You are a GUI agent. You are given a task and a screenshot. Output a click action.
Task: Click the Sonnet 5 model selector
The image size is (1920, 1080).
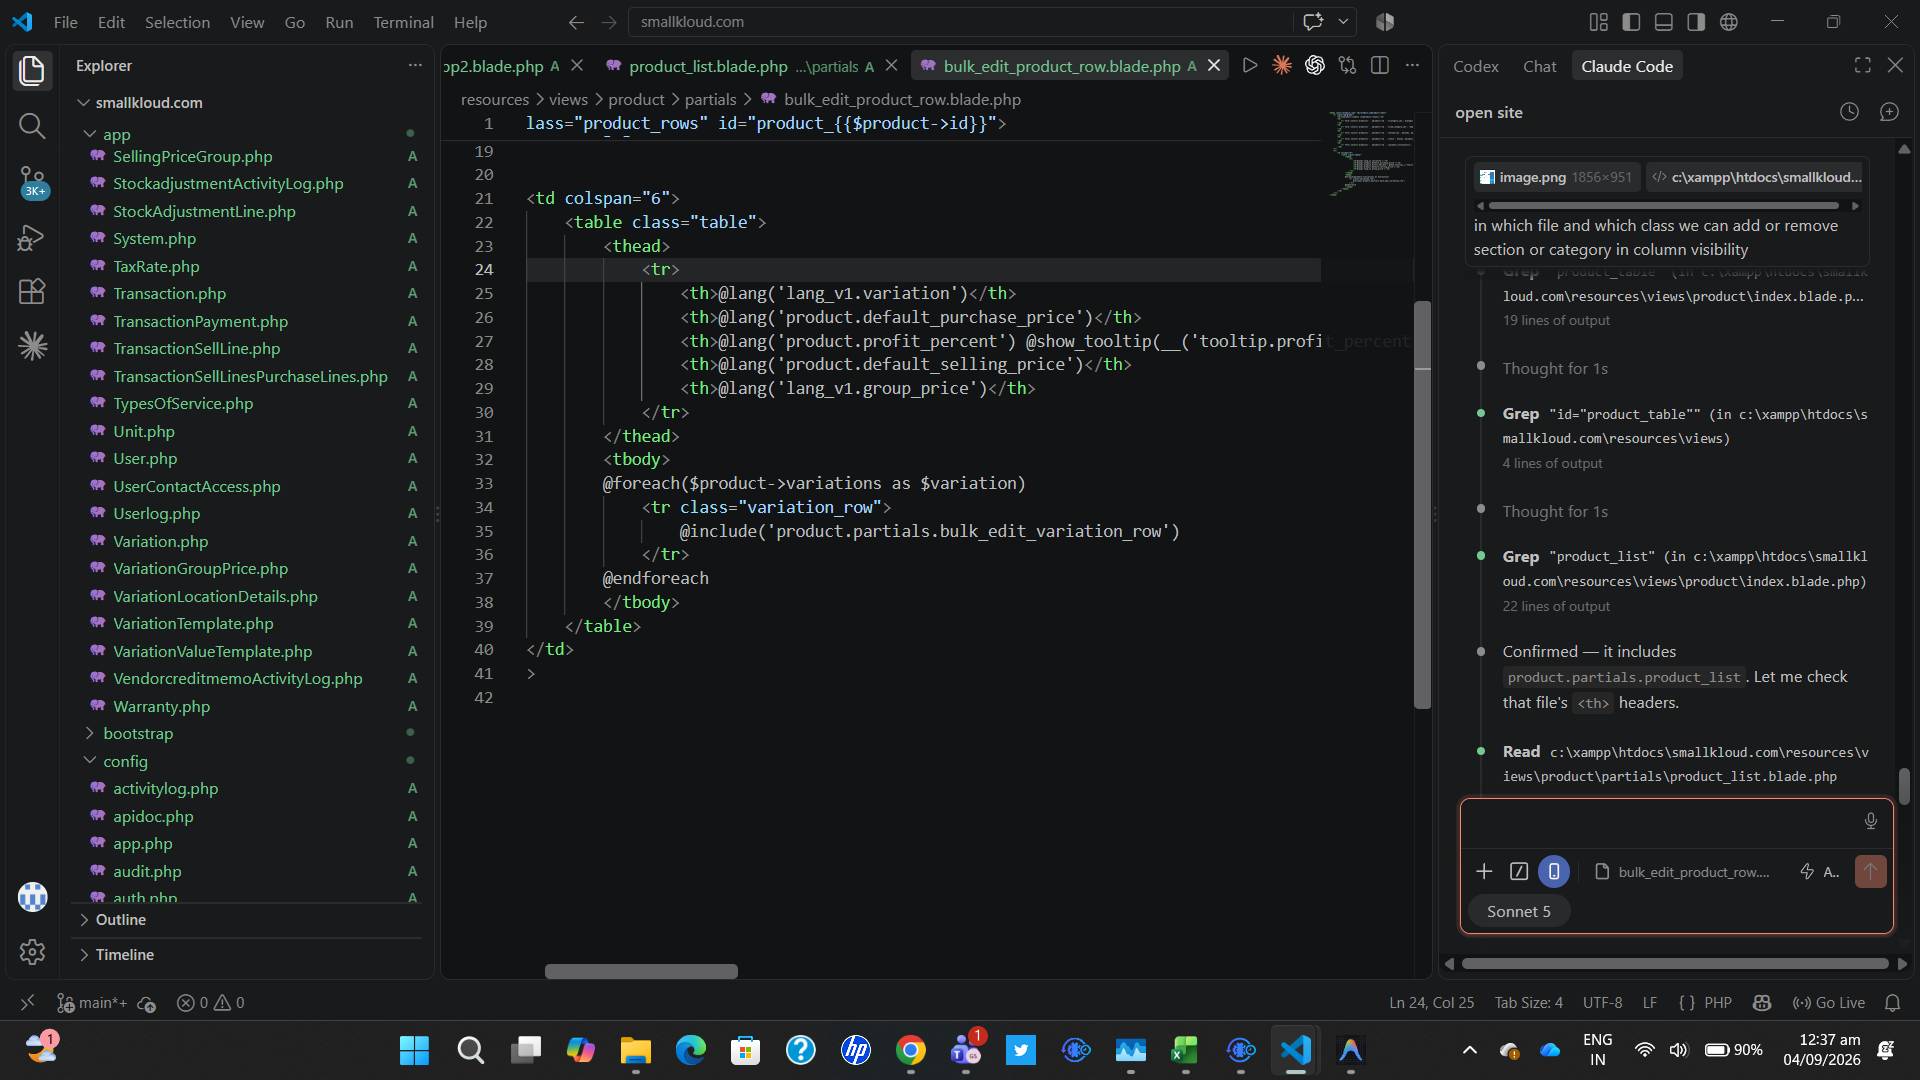point(1518,911)
